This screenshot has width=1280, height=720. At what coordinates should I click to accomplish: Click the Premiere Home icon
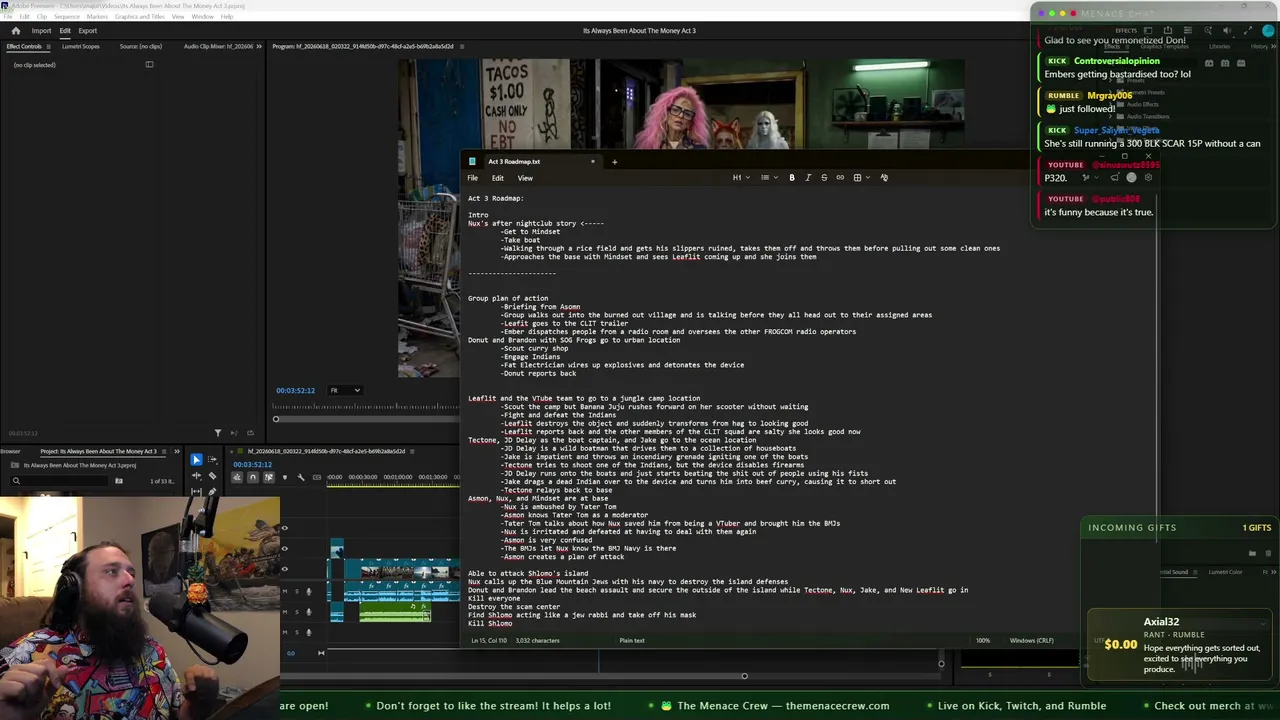click(15, 31)
